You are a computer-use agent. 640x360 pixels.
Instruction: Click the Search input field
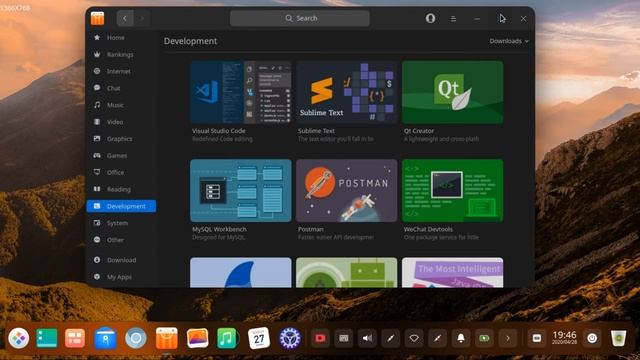[300, 18]
